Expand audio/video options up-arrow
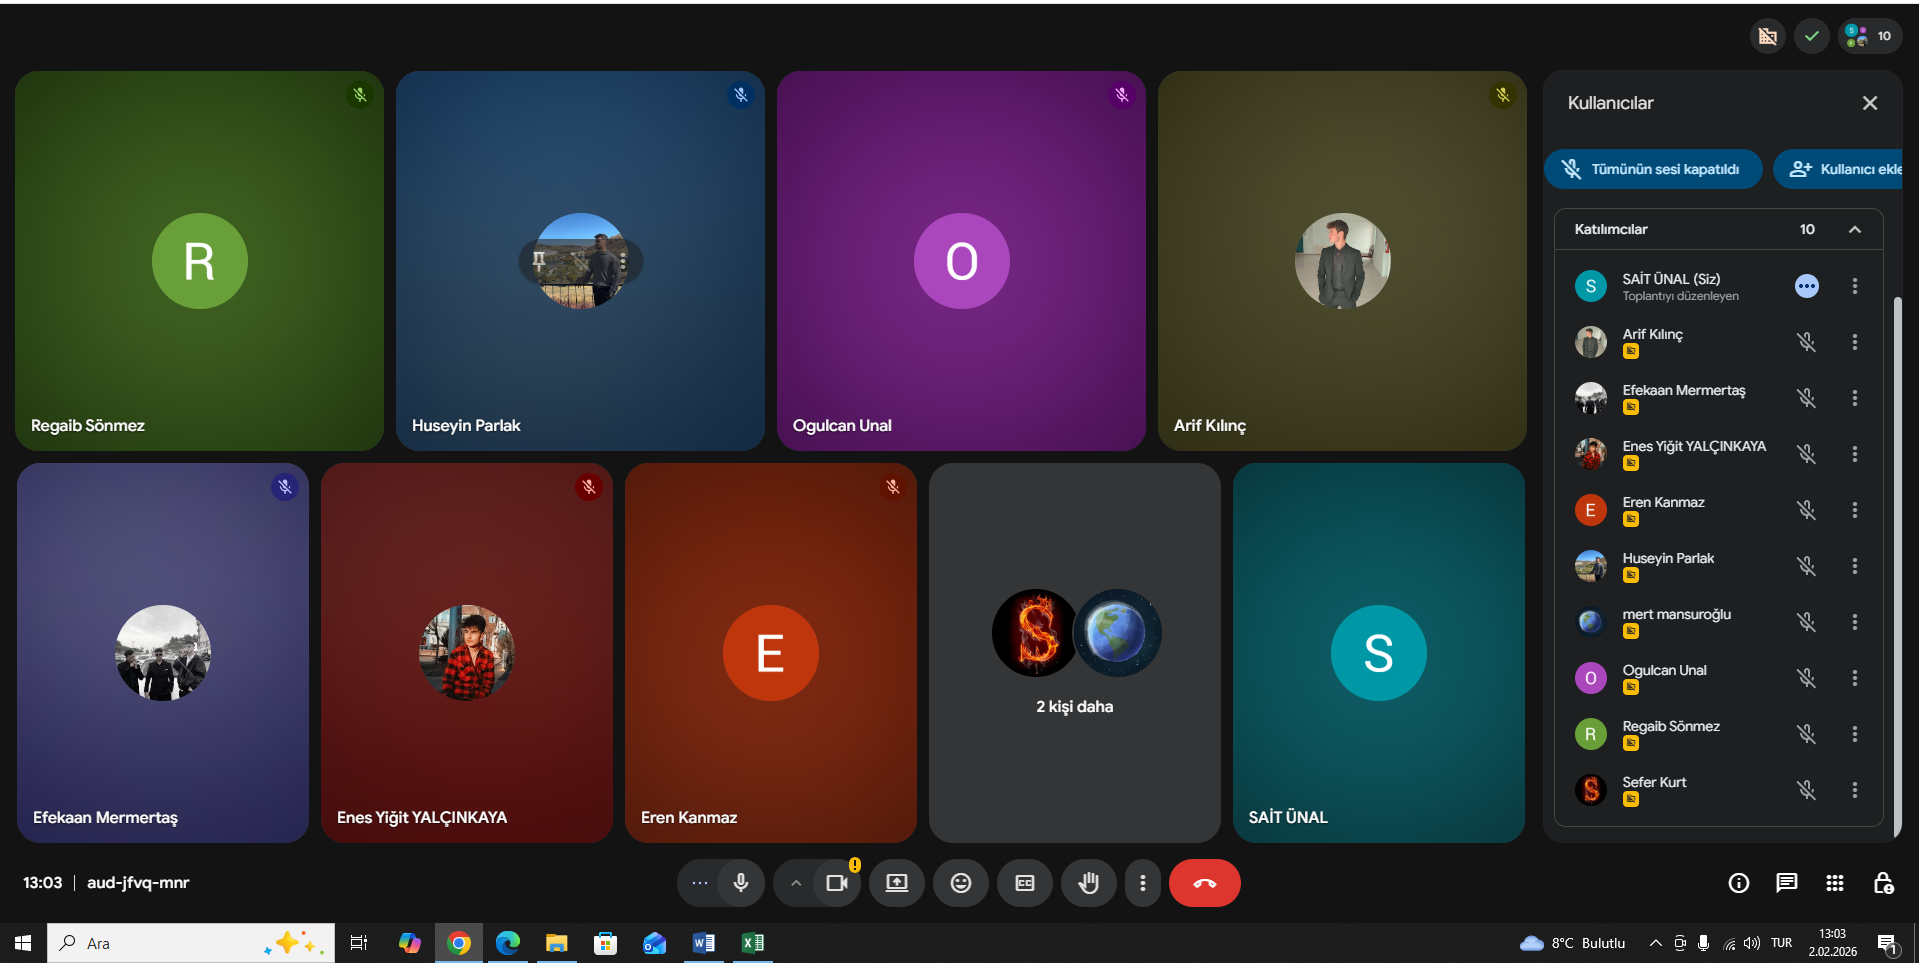 click(x=796, y=883)
